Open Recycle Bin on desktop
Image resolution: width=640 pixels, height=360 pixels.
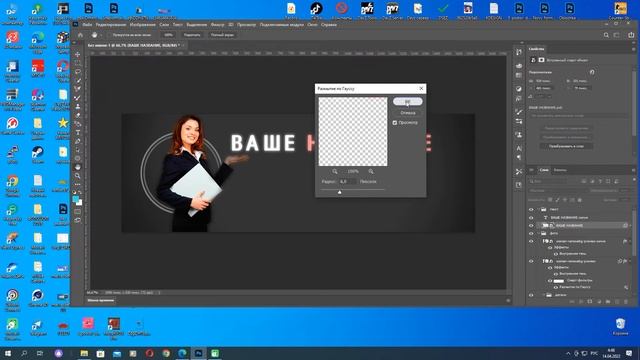tap(620, 326)
